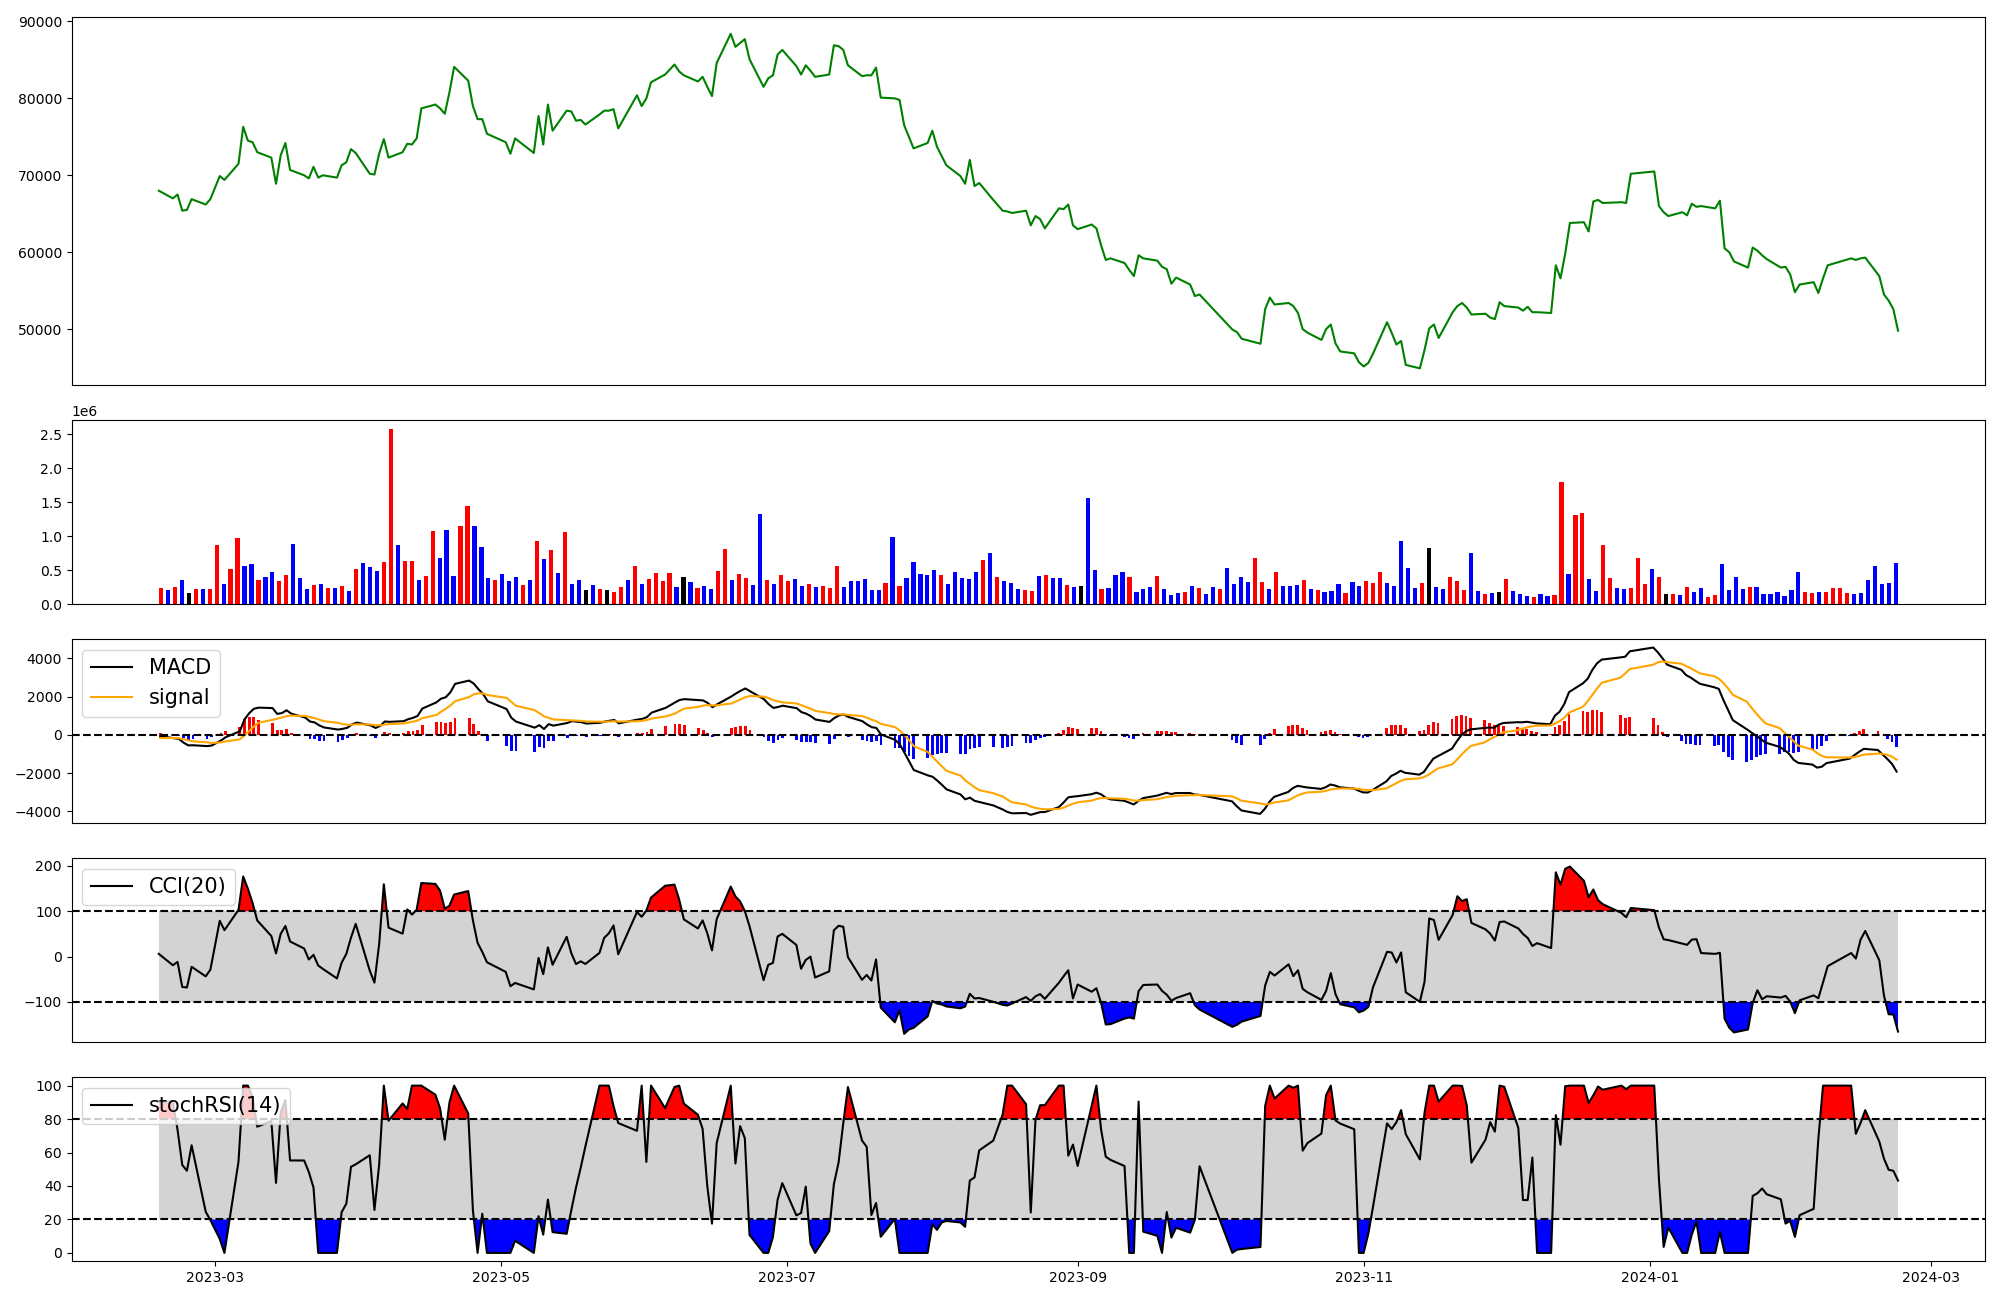Click the 2023-11 x-axis date label

point(1364,1277)
